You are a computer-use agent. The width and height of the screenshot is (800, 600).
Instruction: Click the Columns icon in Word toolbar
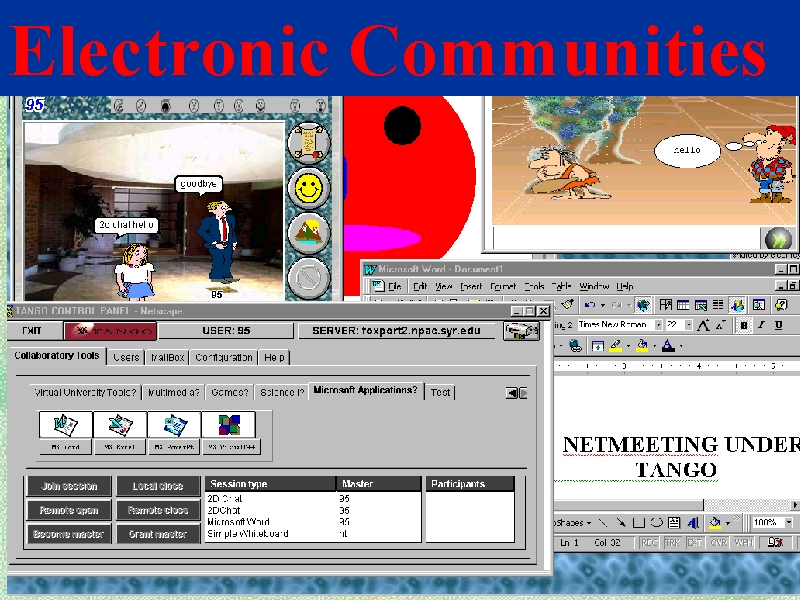[718, 305]
